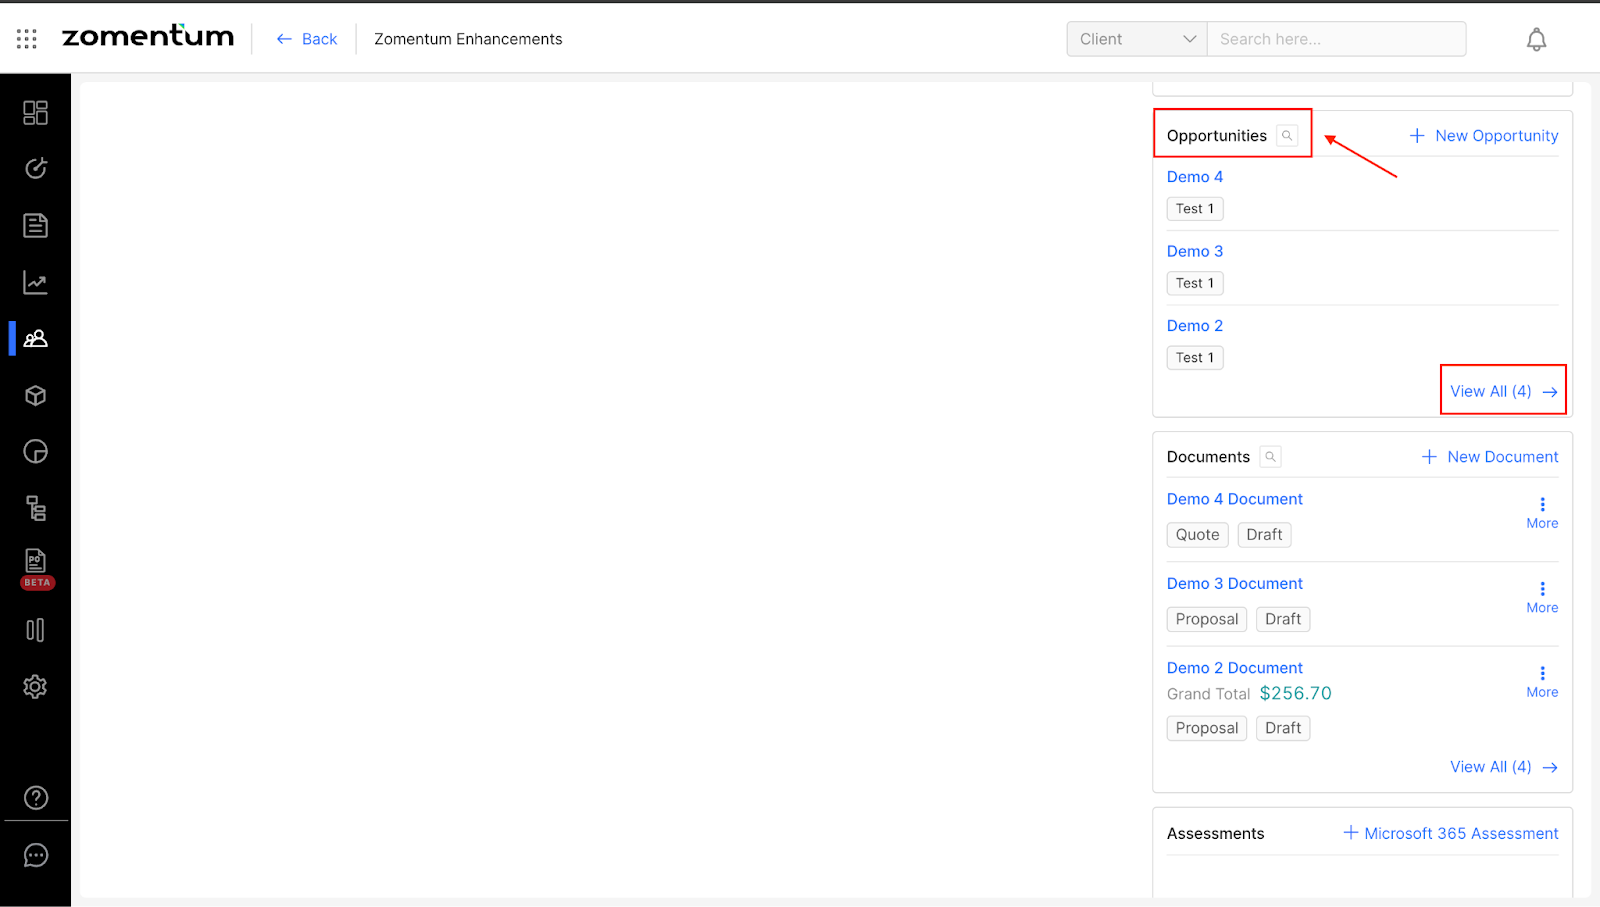Click the Quote tag on Demo 4 Document
The width and height of the screenshot is (1600, 907).
coord(1197,535)
